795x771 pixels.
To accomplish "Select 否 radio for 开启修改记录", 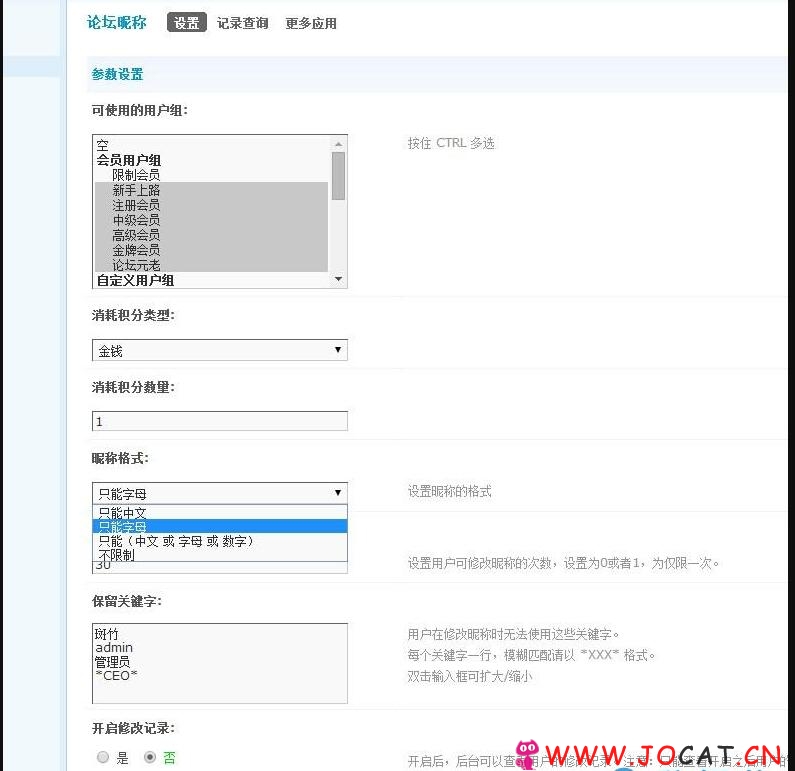I will 150,757.
